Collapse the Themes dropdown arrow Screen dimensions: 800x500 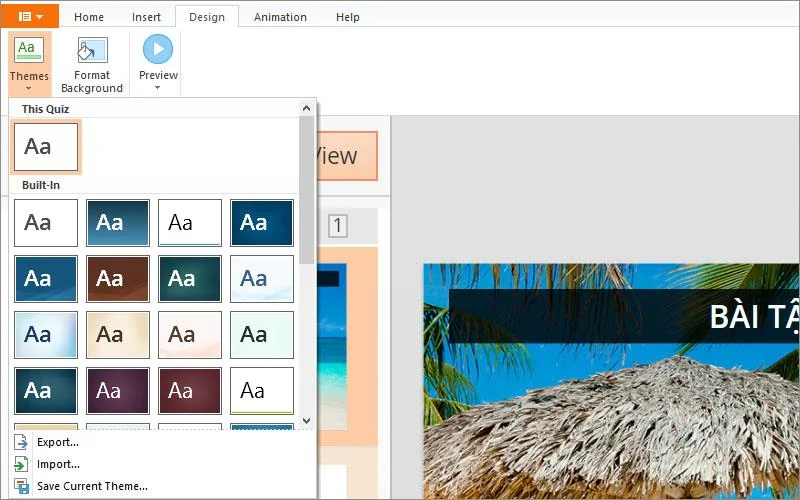coord(29,89)
